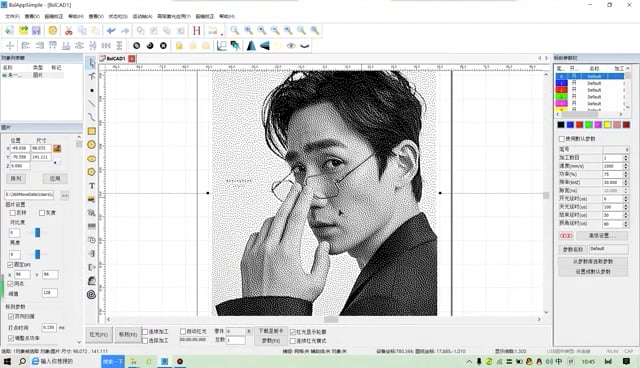The width and height of the screenshot is (640, 368).
Task: Click the red H toolbar icon
Action: coord(197,31)
